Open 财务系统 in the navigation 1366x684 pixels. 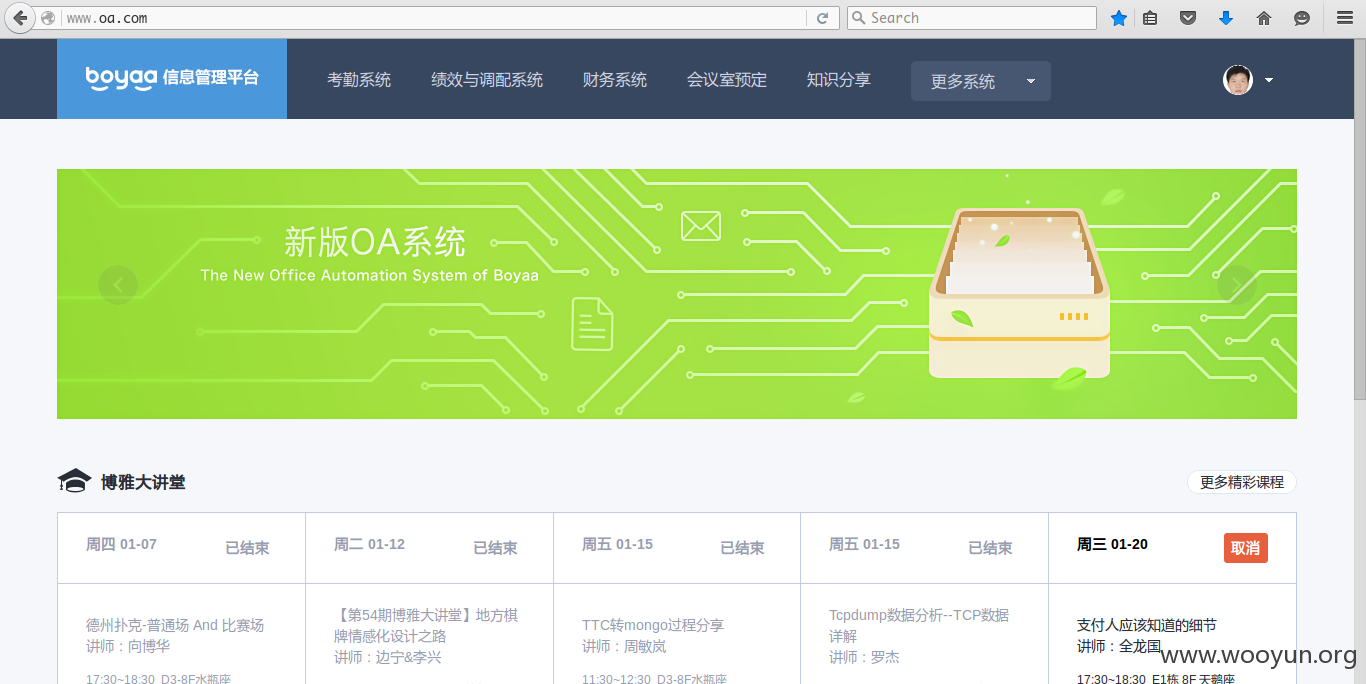click(x=615, y=80)
